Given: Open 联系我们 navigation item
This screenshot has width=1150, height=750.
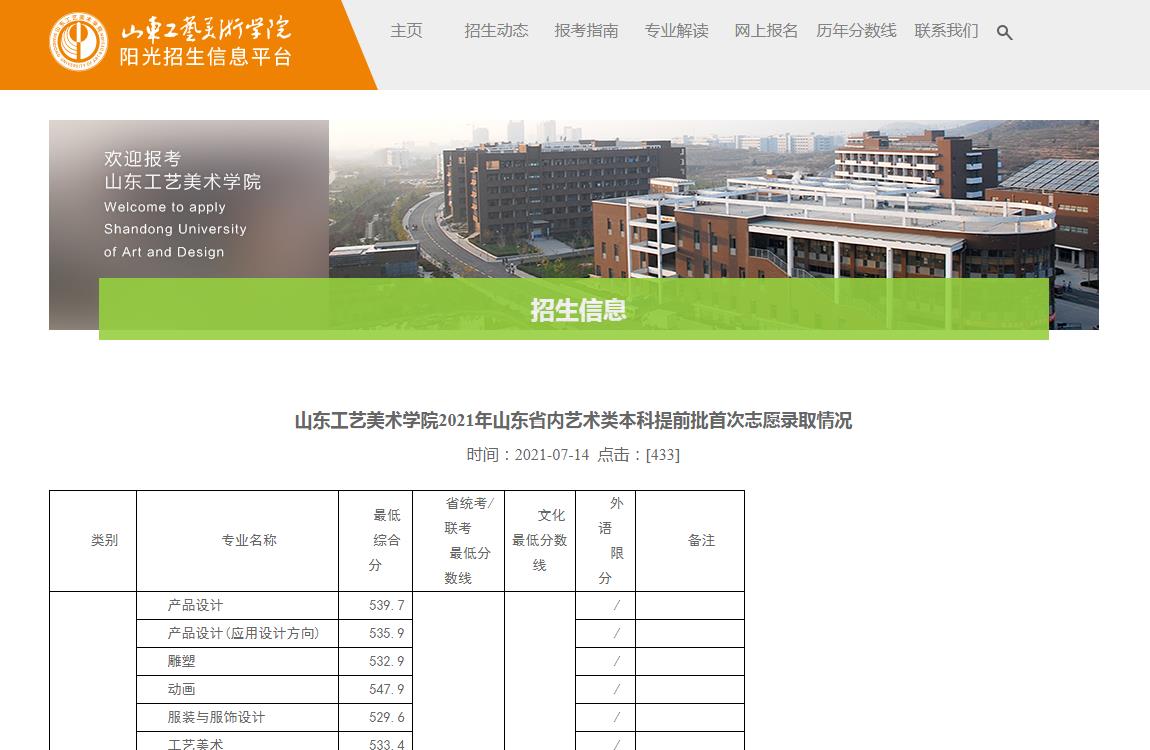Looking at the screenshot, I should tap(946, 31).
